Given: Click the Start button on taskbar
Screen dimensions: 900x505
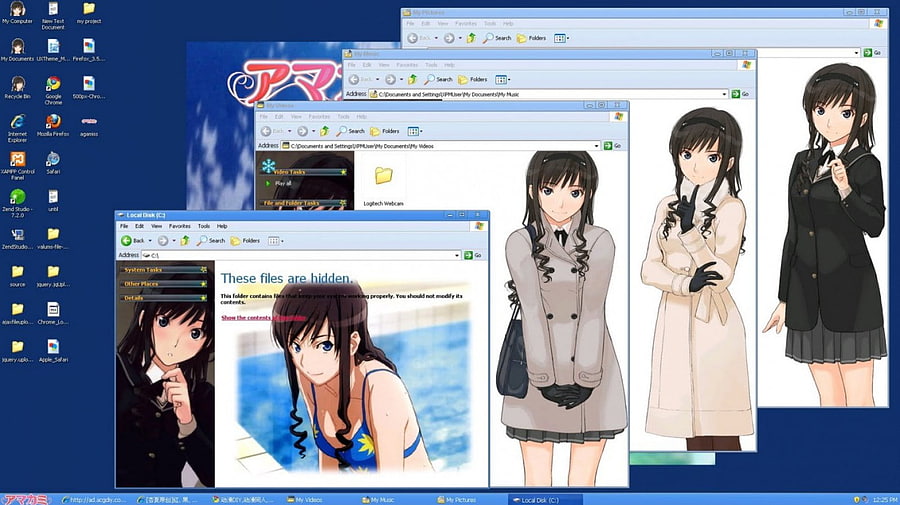Looking at the screenshot, I should tap(25, 499).
